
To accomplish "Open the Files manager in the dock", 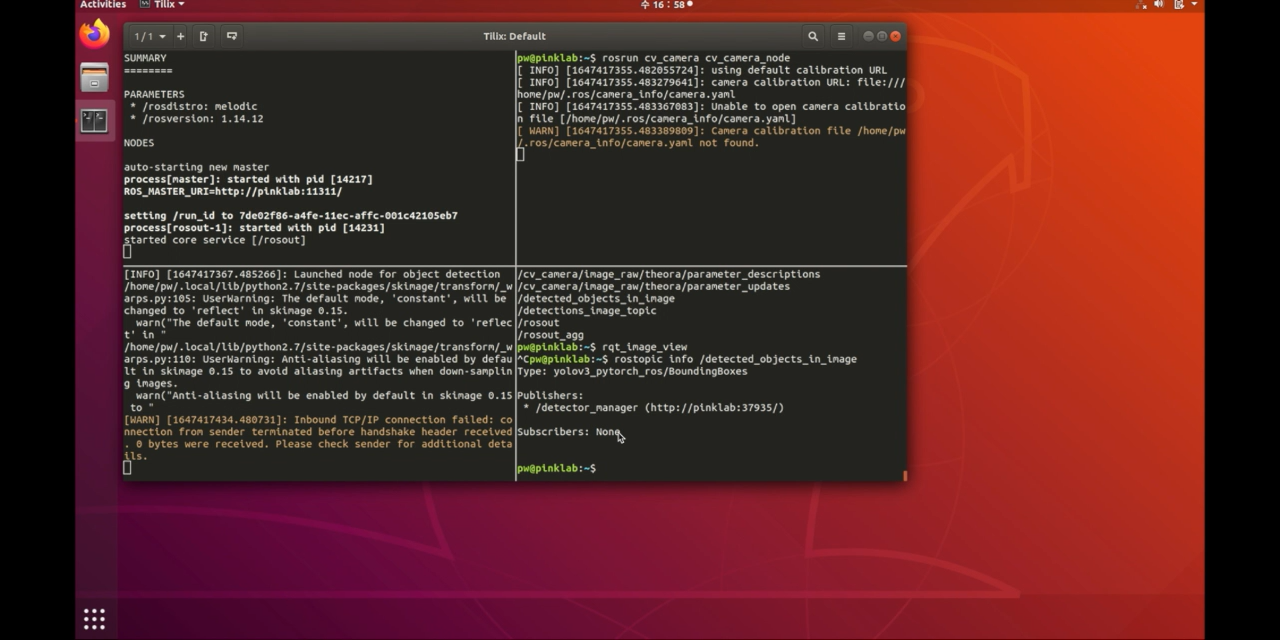I will [94, 78].
